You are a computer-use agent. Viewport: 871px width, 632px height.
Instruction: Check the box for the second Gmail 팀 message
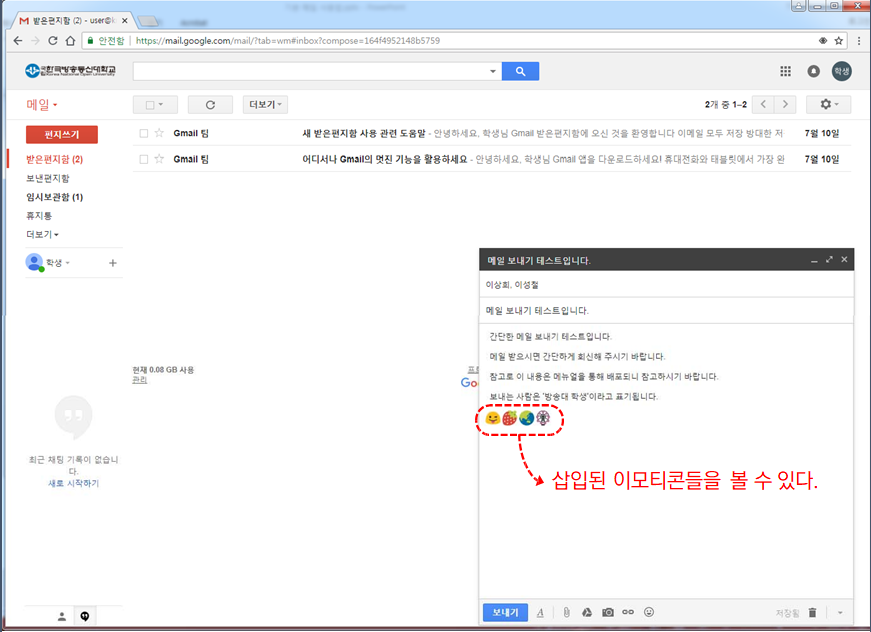[144, 159]
